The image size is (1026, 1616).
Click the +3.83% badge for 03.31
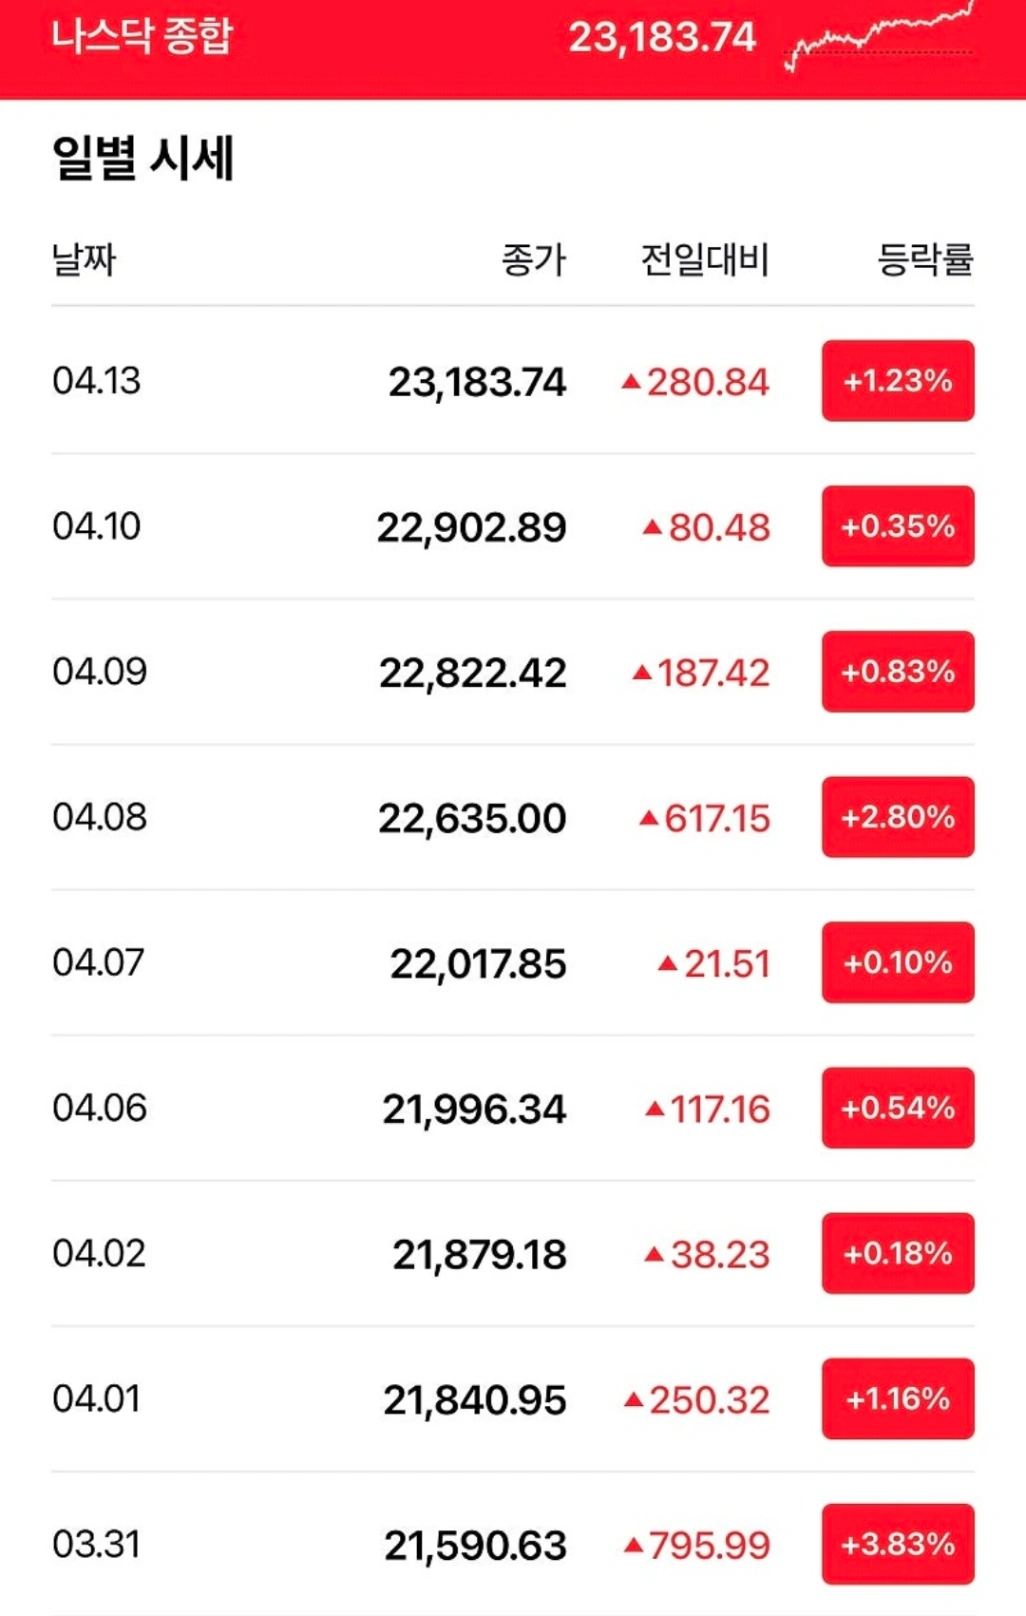897,1544
